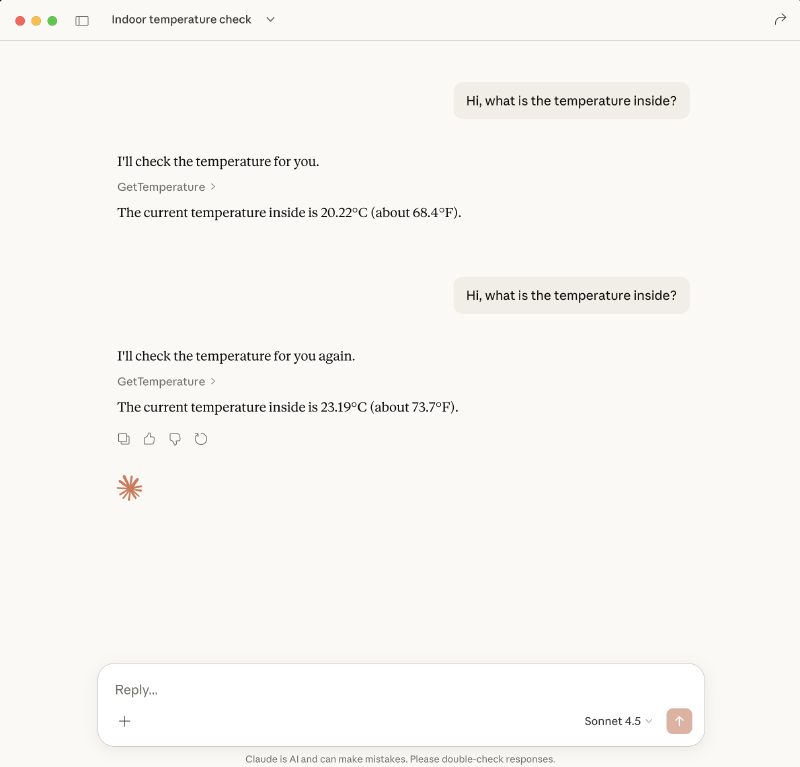This screenshot has width=800, height=767.
Task: Give the response a thumbs up
Action: 149,439
